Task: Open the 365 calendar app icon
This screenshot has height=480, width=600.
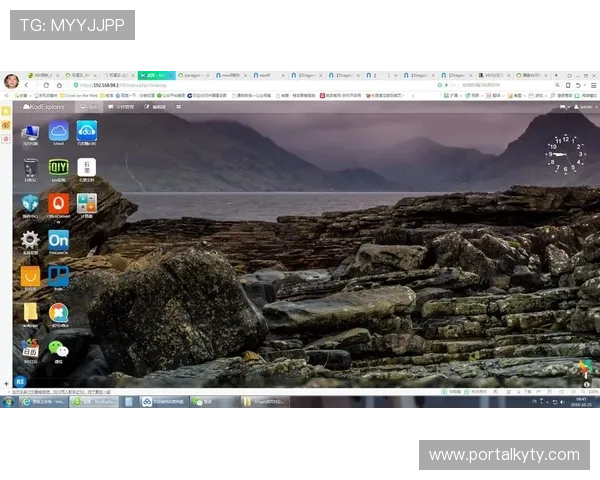Action: pyautogui.click(x=30, y=349)
